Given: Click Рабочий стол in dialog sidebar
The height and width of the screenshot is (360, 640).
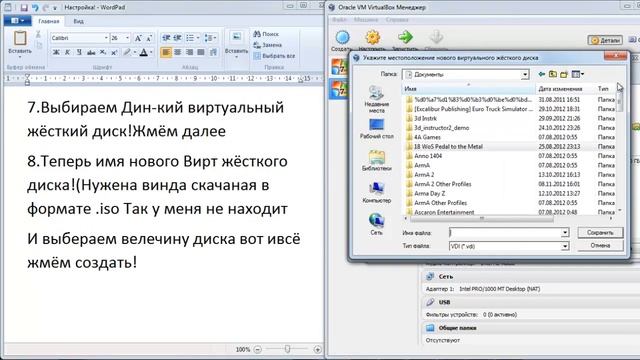Looking at the screenshot, I should (x=376, y=129).
